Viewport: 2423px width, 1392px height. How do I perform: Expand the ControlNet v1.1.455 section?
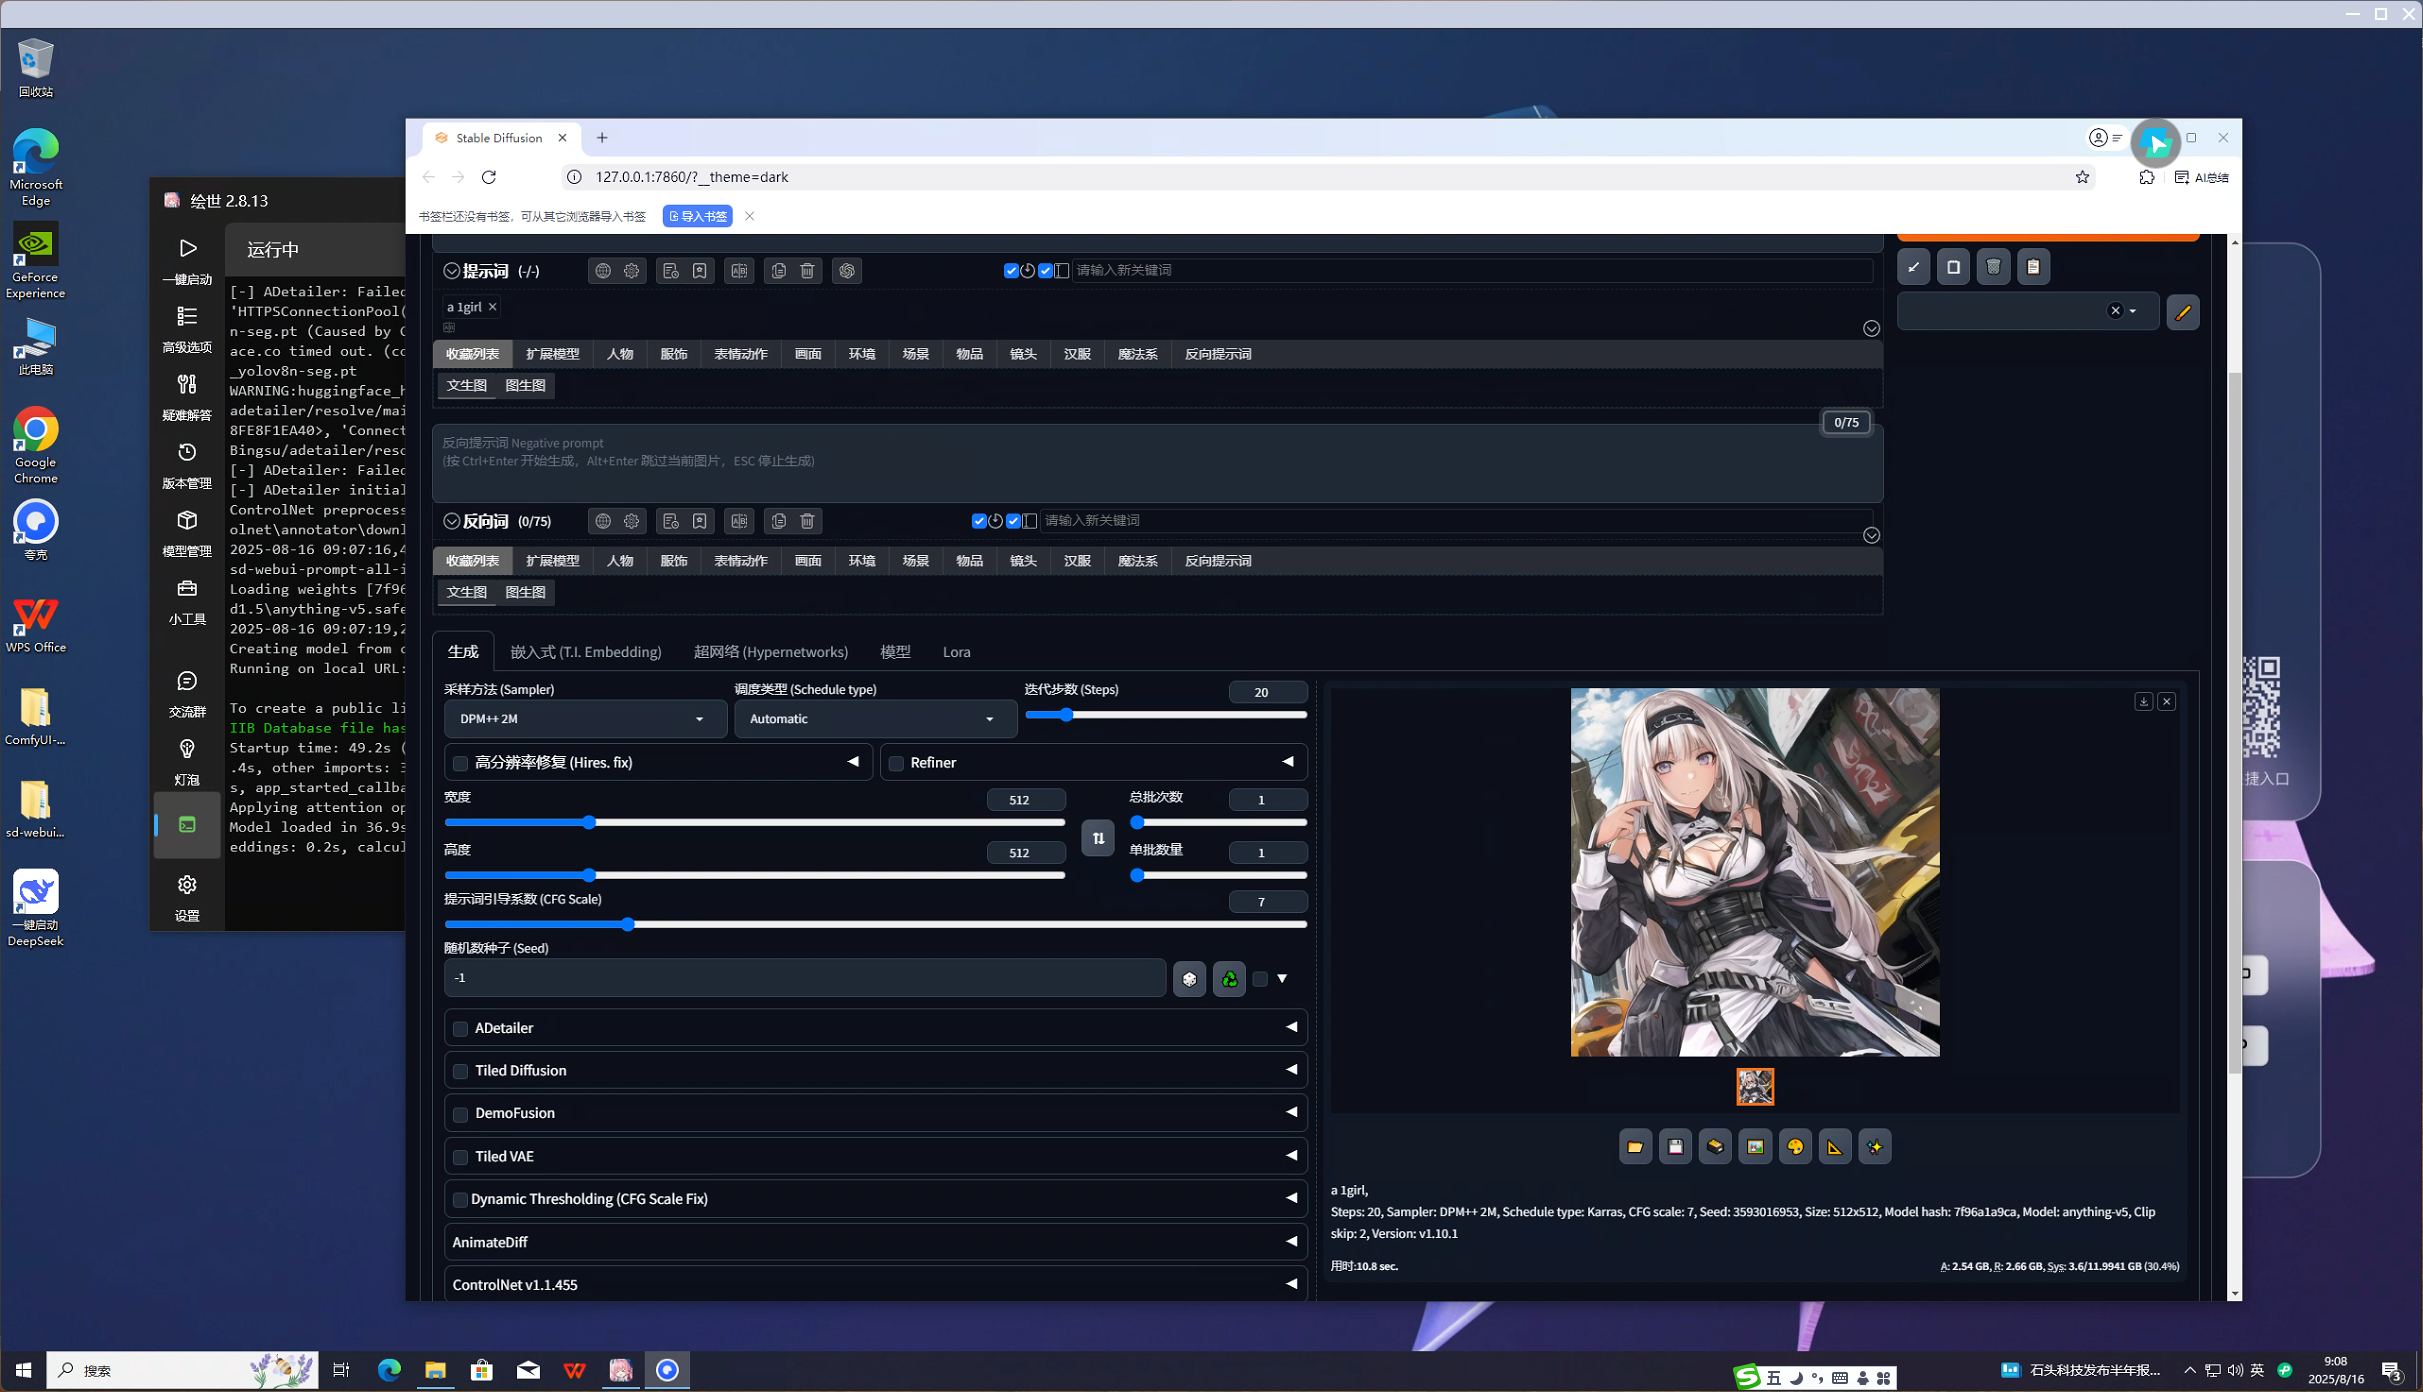coord(875,1285)
